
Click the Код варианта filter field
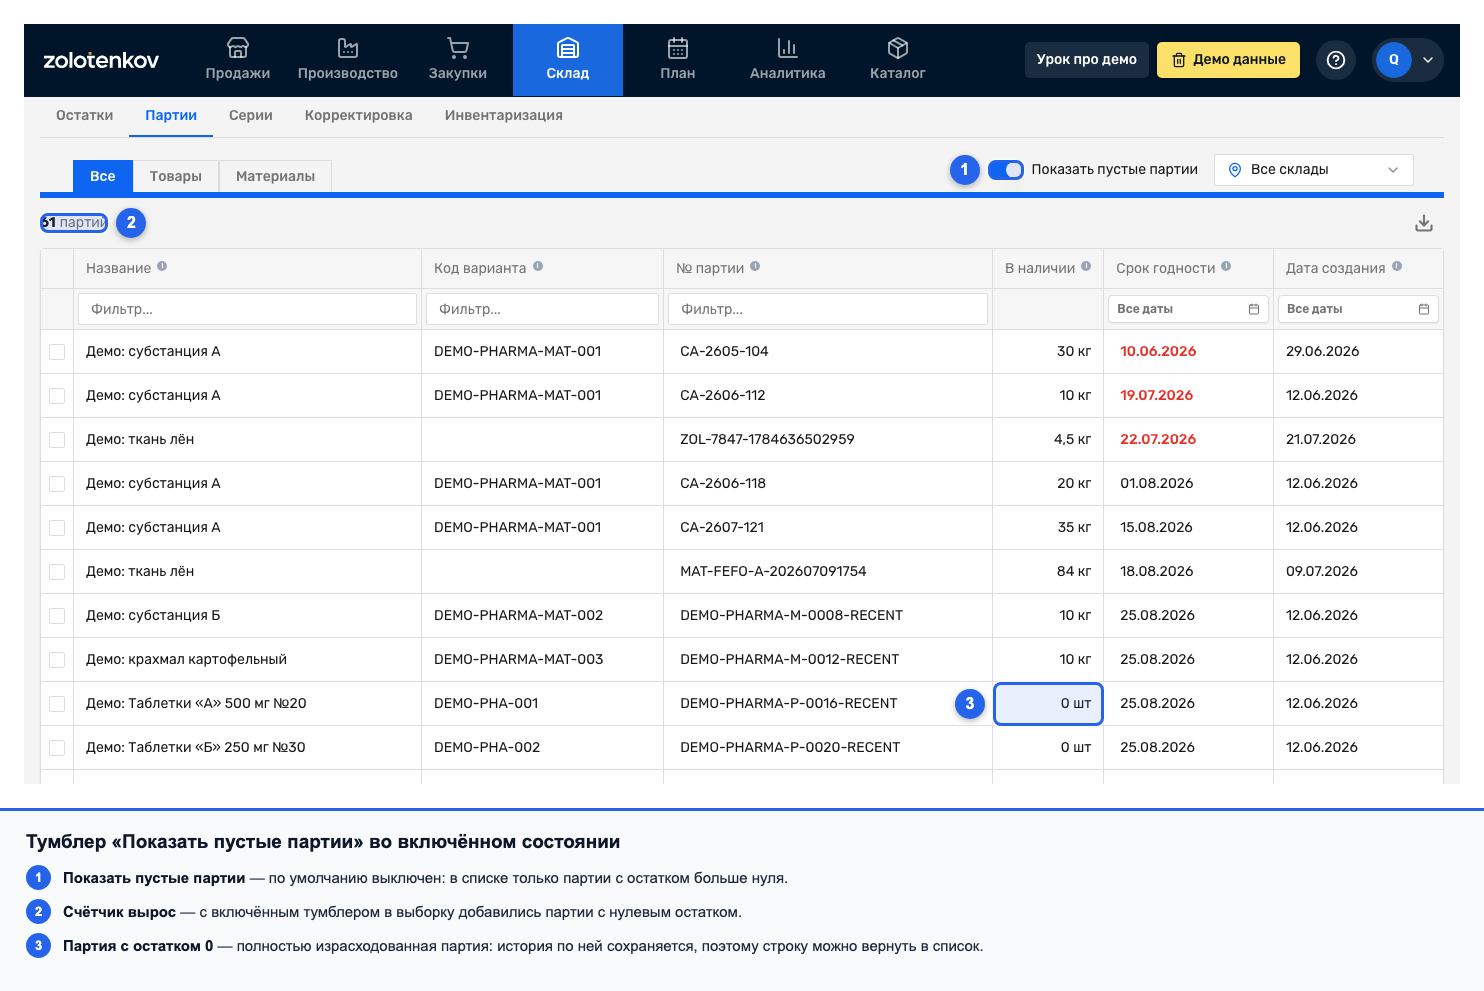[542, 309]
